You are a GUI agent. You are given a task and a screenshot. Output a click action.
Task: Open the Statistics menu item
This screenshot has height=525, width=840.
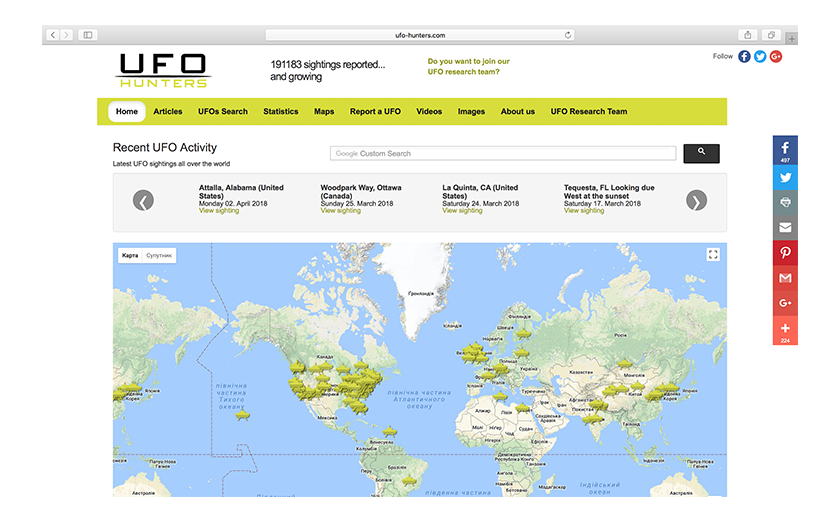(281, 112)
